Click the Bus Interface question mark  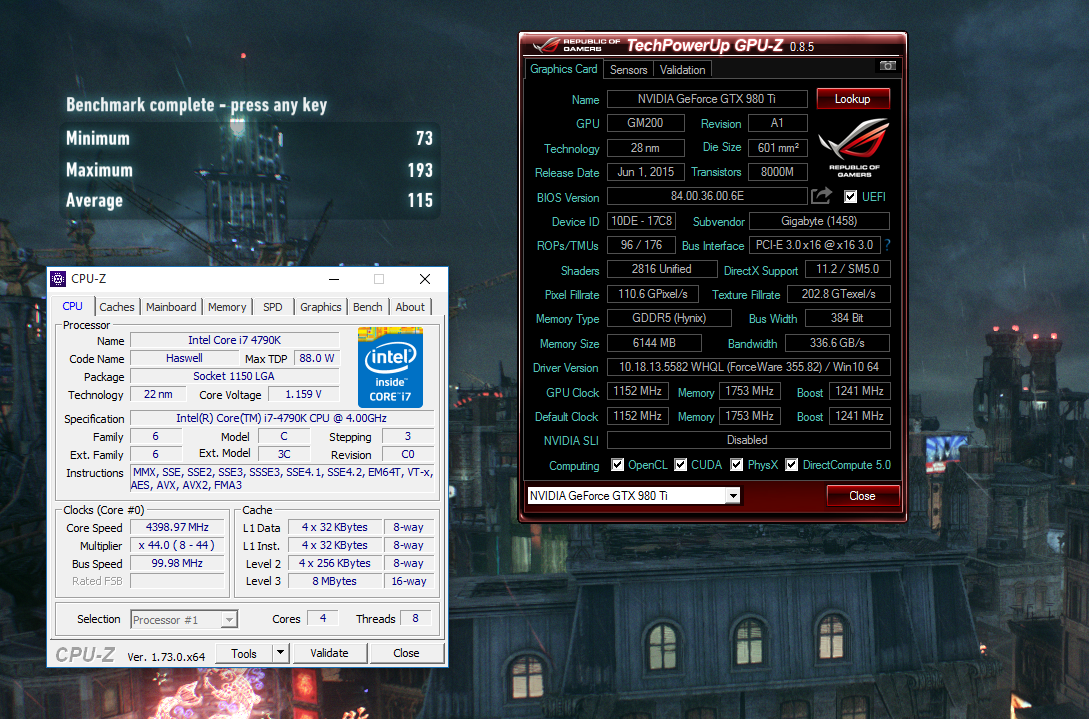tap(888, 245)
